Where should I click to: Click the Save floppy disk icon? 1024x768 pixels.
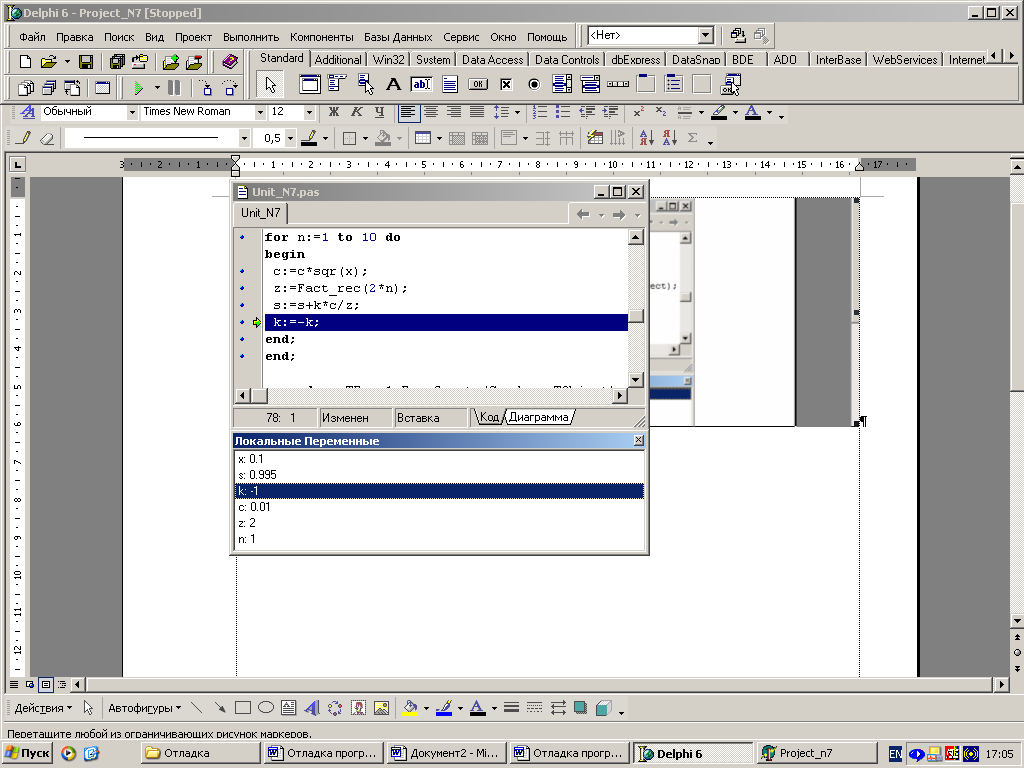(x=86, y=62)
